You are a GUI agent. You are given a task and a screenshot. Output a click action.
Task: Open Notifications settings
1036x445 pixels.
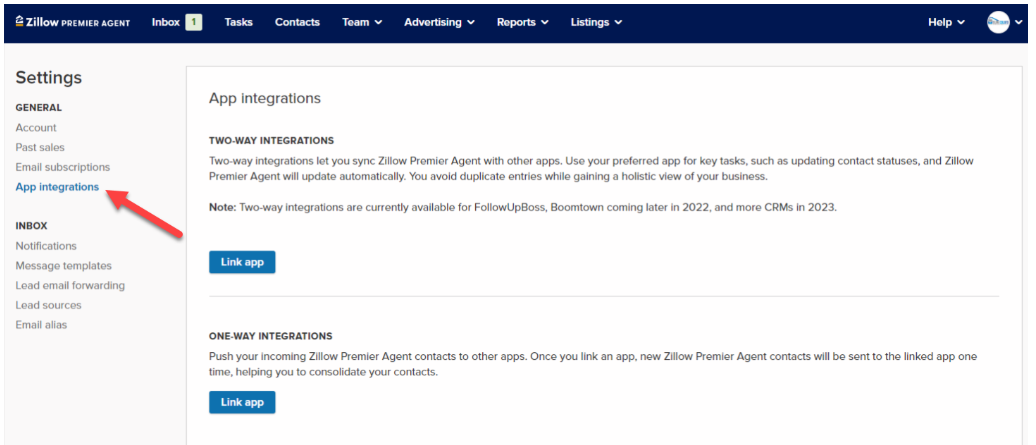pos(46,246)
